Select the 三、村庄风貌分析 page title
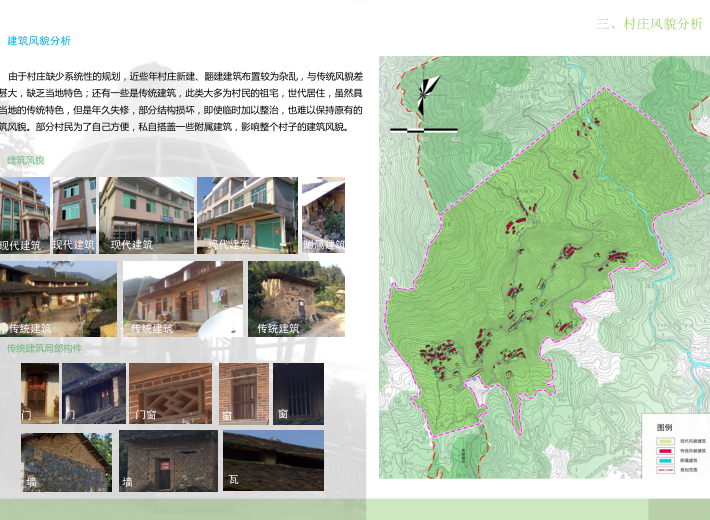Image resolution: width=710 pixels, height=520 pixels. click(648, 24)
